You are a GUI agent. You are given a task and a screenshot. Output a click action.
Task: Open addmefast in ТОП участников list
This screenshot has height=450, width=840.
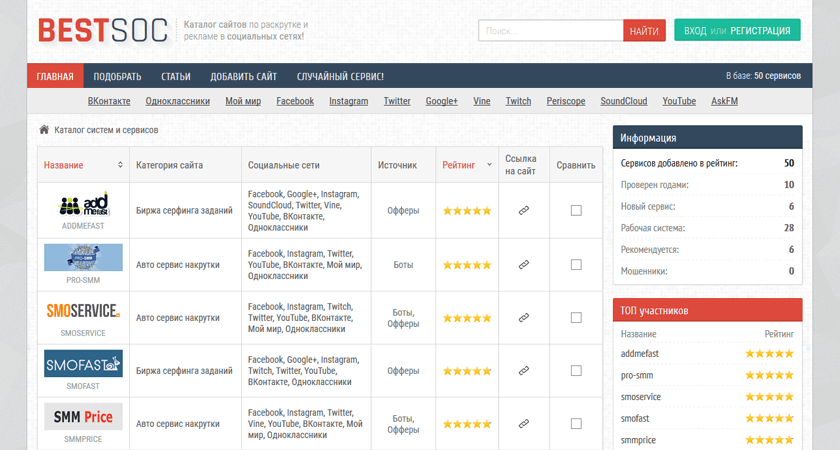[x=640, y=354]
